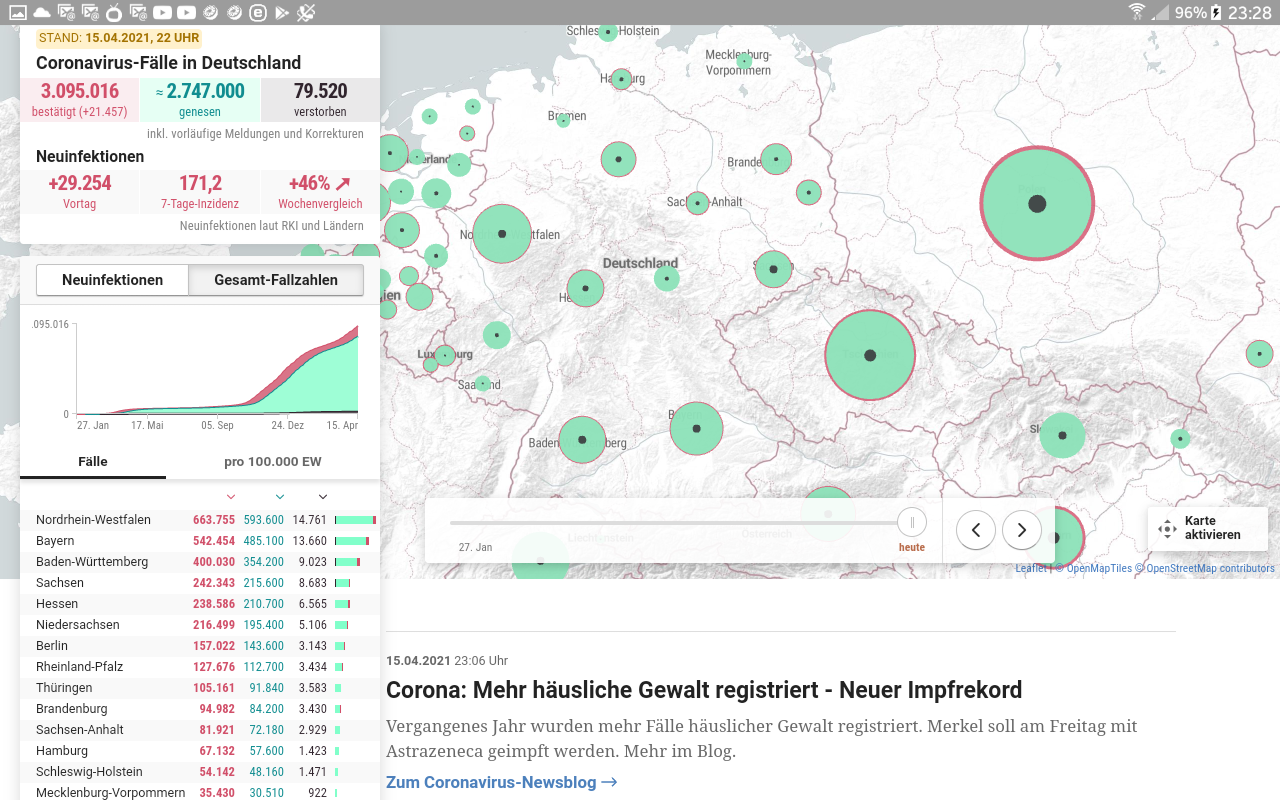The image size is (1280, 800).
Task: Click the +46% Wochenvergleich value
Action: coord(320,183)
